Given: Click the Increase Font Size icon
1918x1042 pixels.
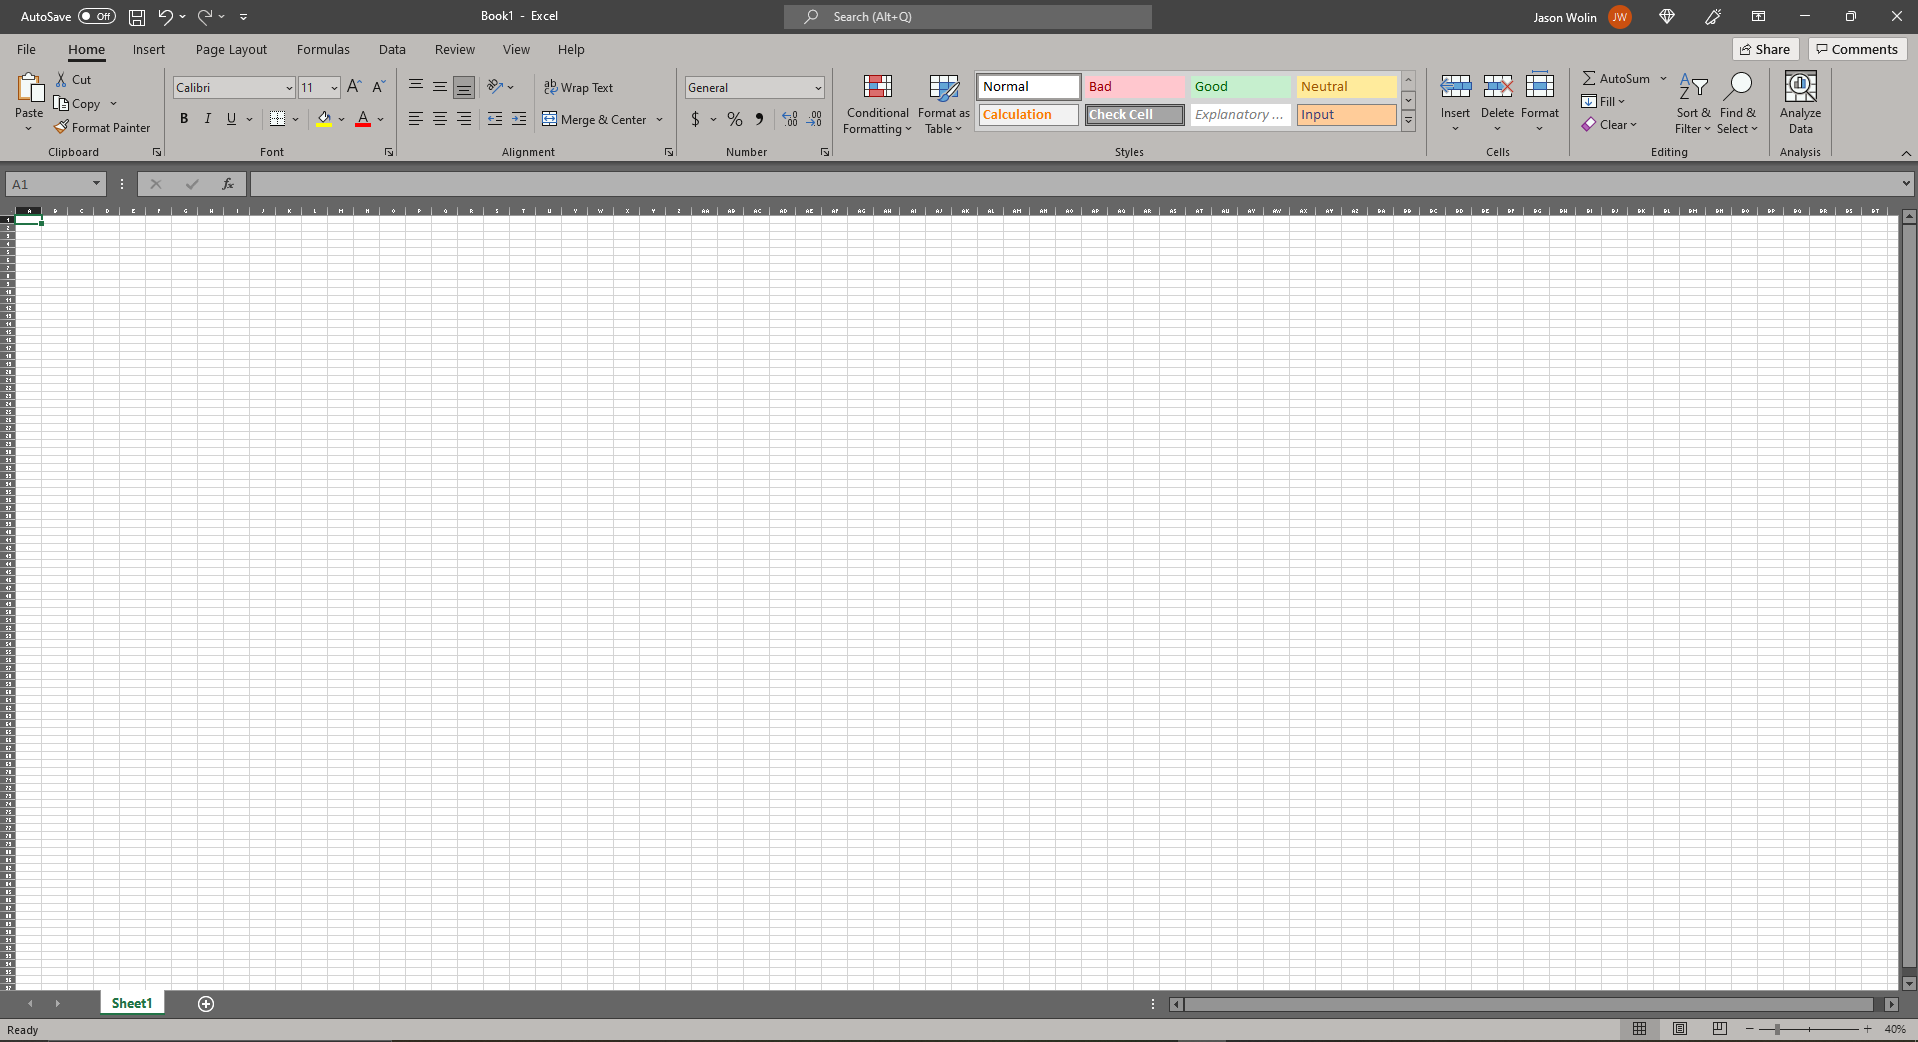Looking at the screenshot, I should 353,87.
